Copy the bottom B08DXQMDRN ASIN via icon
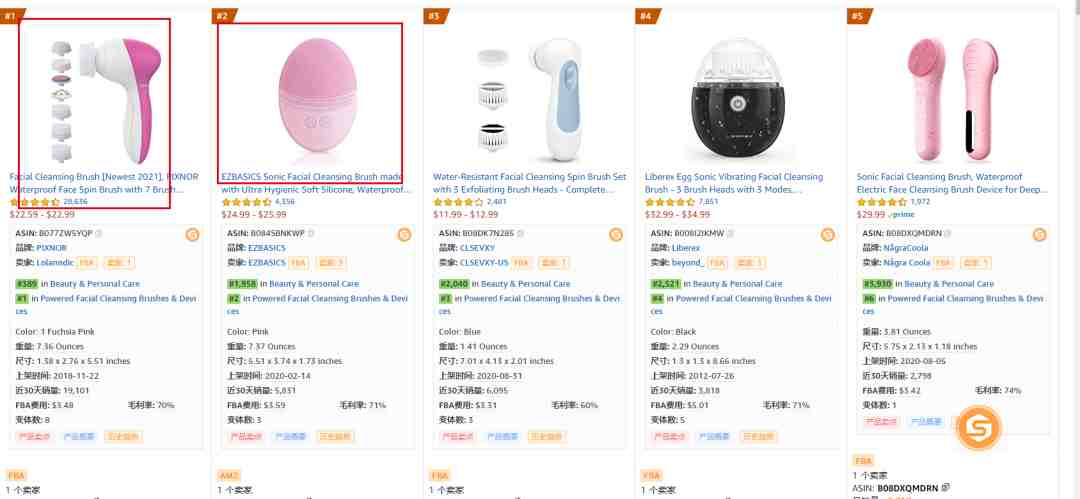This screenshot has height=499, width=1080. pos(946,488)
